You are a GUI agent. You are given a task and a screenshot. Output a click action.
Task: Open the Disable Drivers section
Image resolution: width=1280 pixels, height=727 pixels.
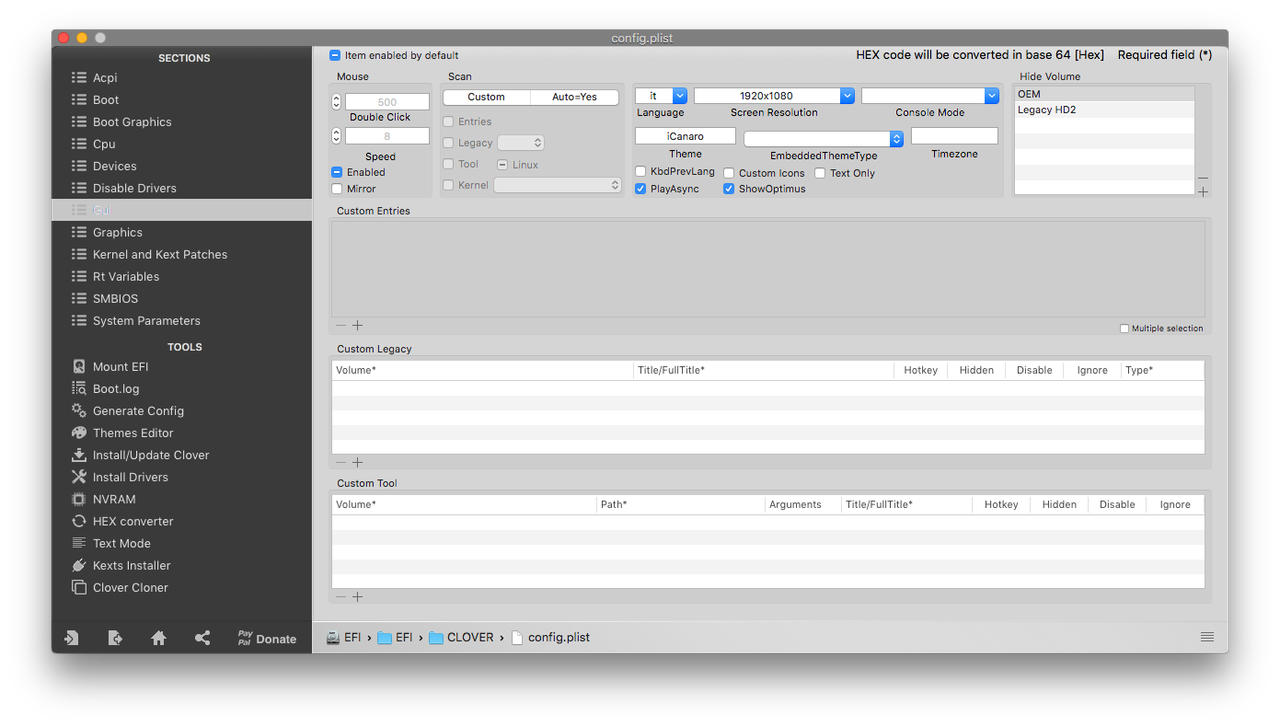(134, 188)
